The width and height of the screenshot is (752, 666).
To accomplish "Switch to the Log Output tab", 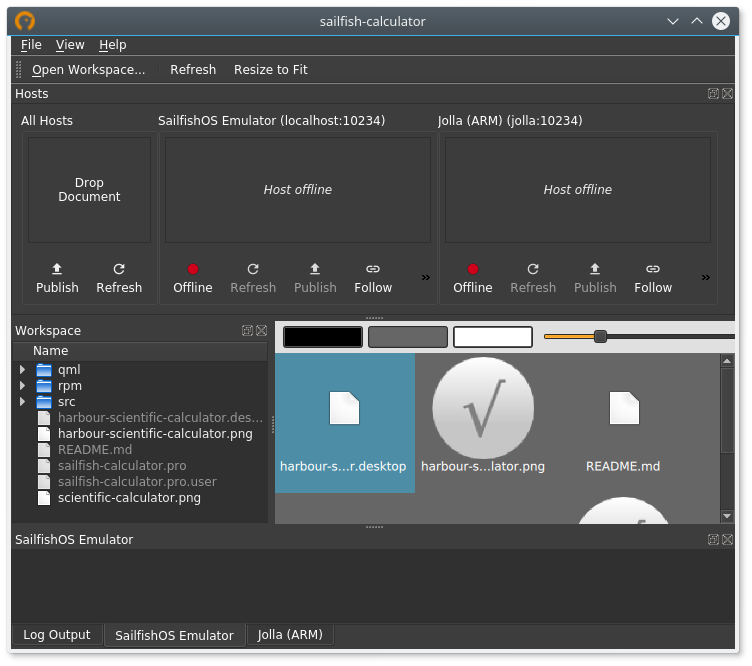I will [x=57, y=635].
